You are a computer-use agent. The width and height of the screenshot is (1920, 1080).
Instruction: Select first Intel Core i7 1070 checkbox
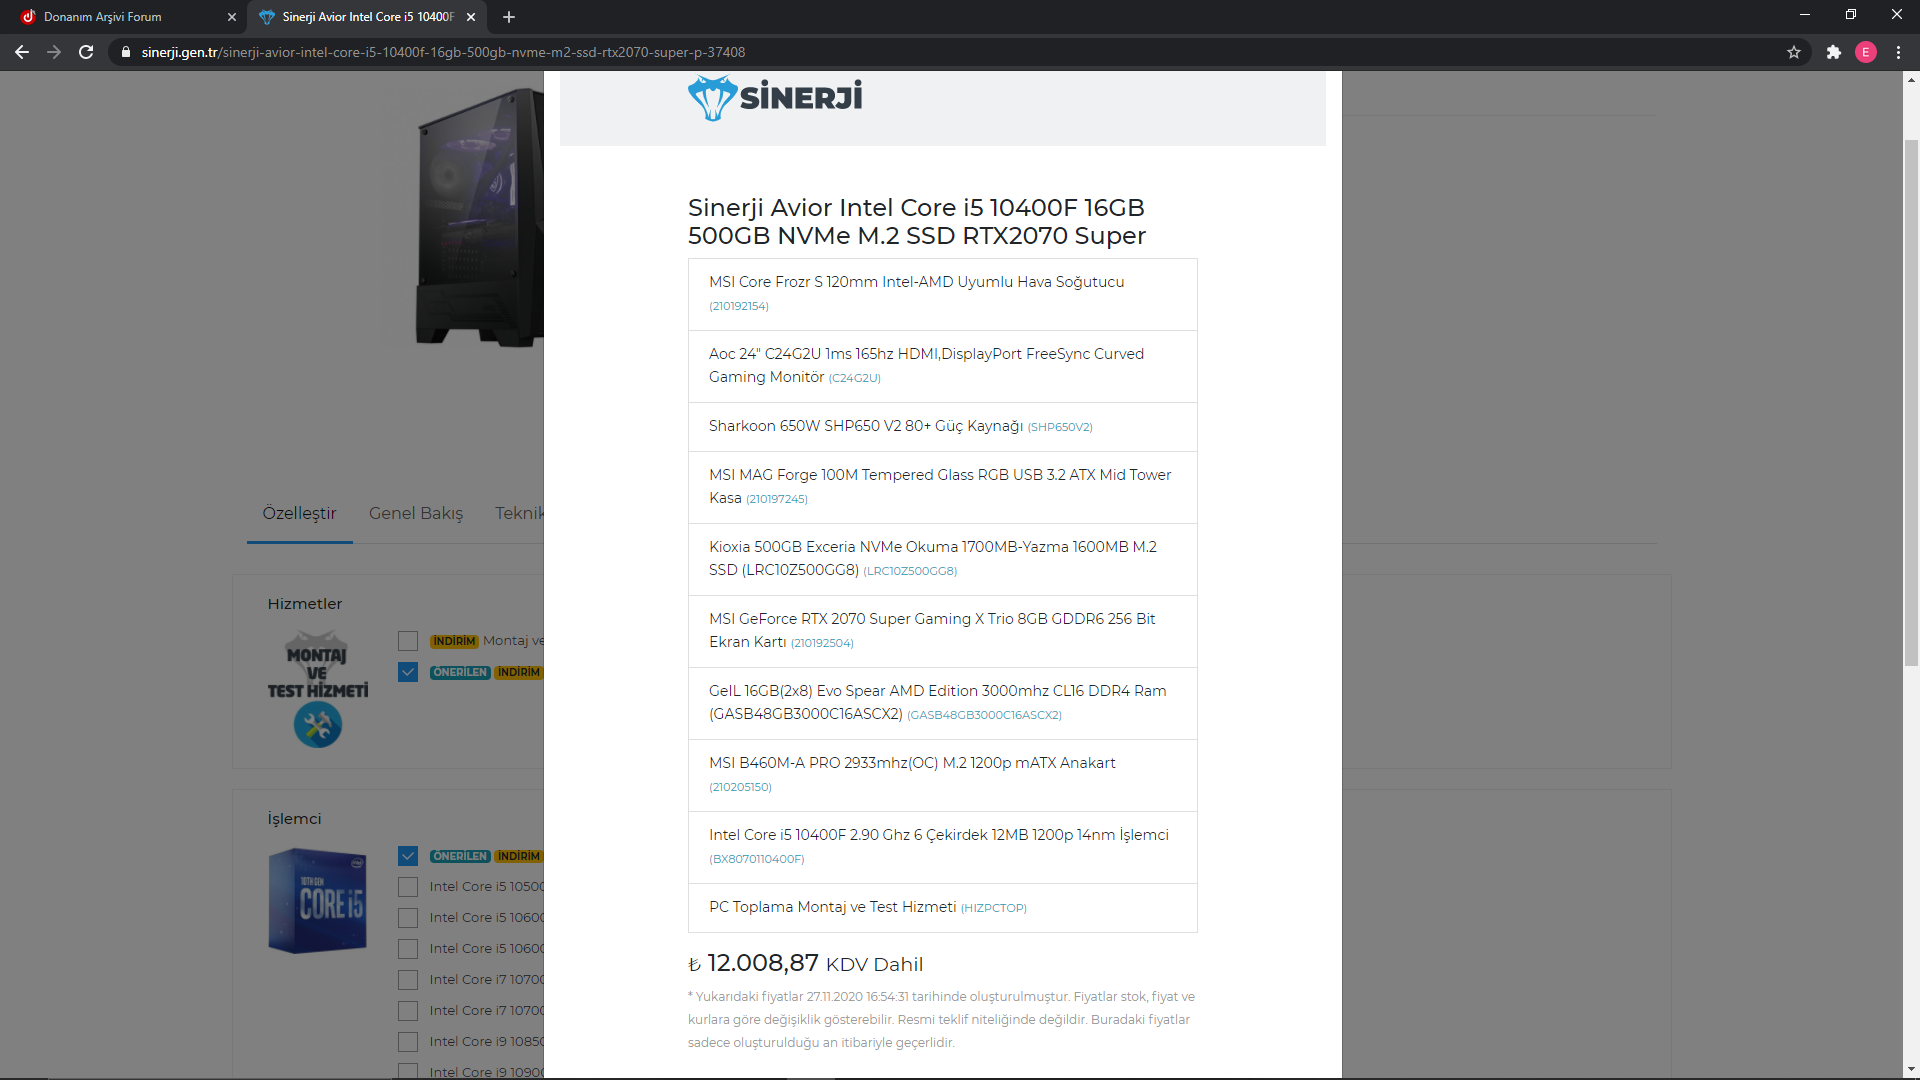pos(408,980)
